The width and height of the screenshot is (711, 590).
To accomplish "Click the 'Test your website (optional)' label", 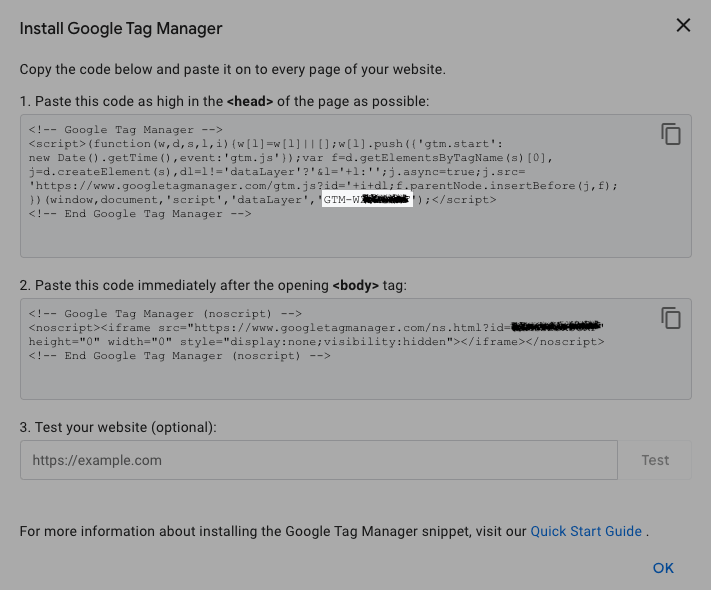I will click(118, 427).
